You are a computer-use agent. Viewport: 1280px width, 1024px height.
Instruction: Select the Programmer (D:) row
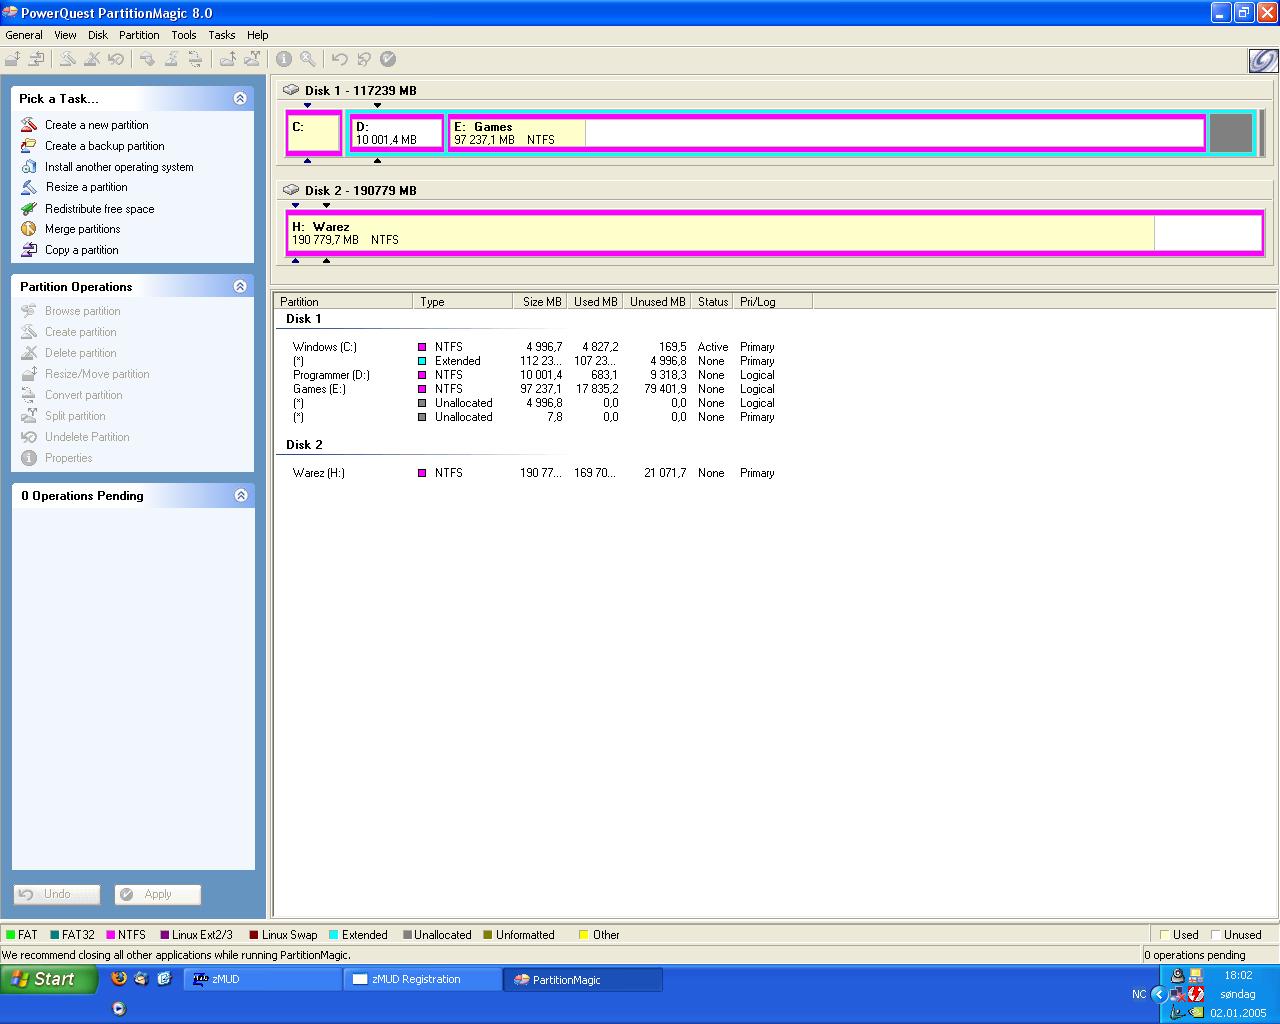(x=534, y=375)
